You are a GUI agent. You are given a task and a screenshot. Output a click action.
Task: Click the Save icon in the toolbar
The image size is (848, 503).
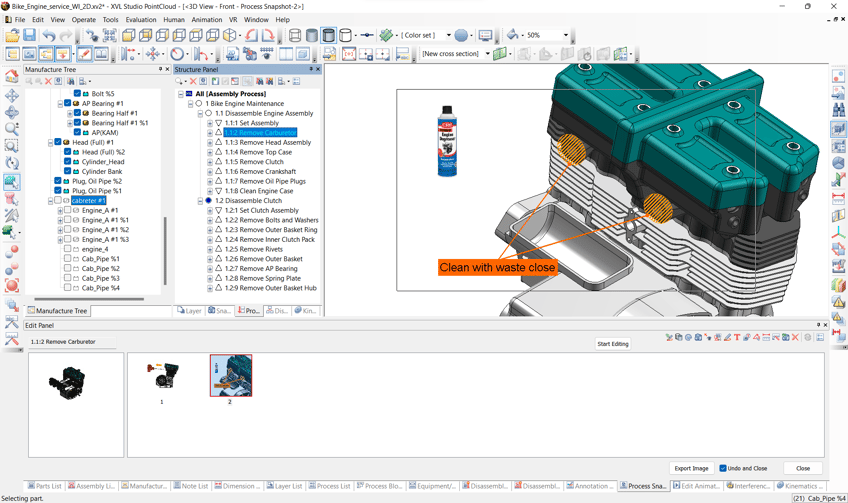click(x=29, y=36)
